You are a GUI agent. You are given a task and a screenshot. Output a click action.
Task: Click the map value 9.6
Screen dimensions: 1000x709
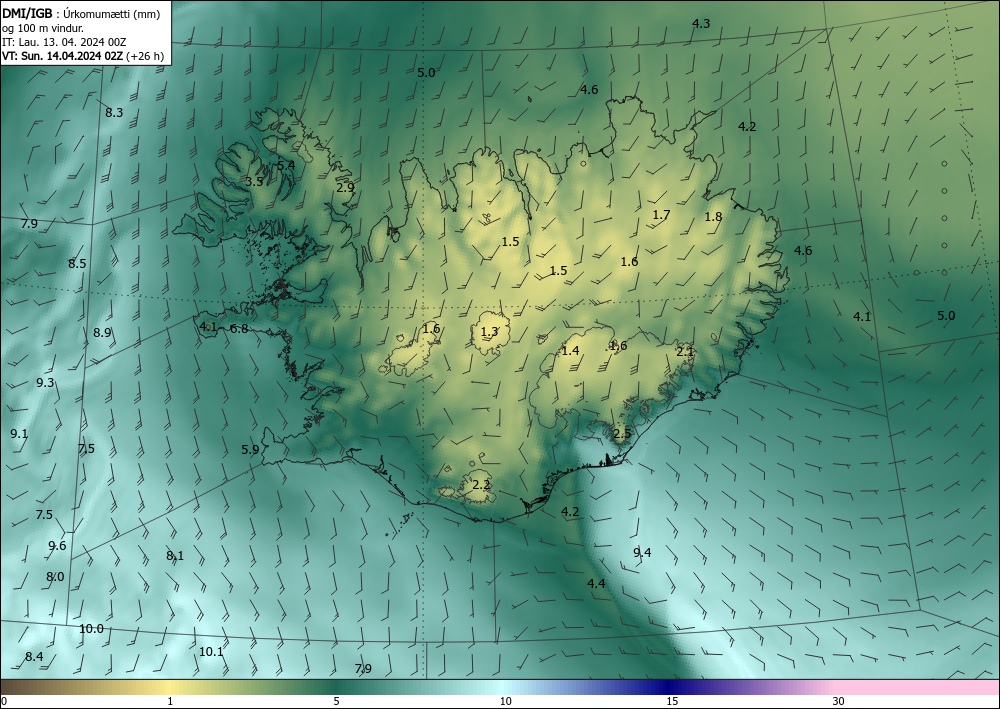click(57, 546)
